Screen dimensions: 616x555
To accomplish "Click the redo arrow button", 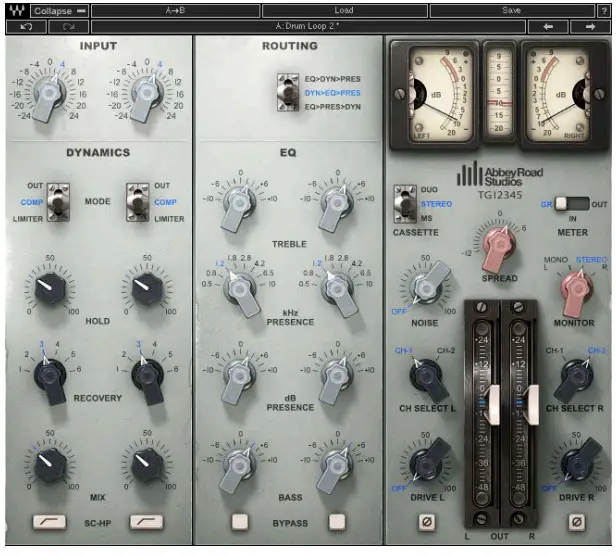I will coord(68,27).
